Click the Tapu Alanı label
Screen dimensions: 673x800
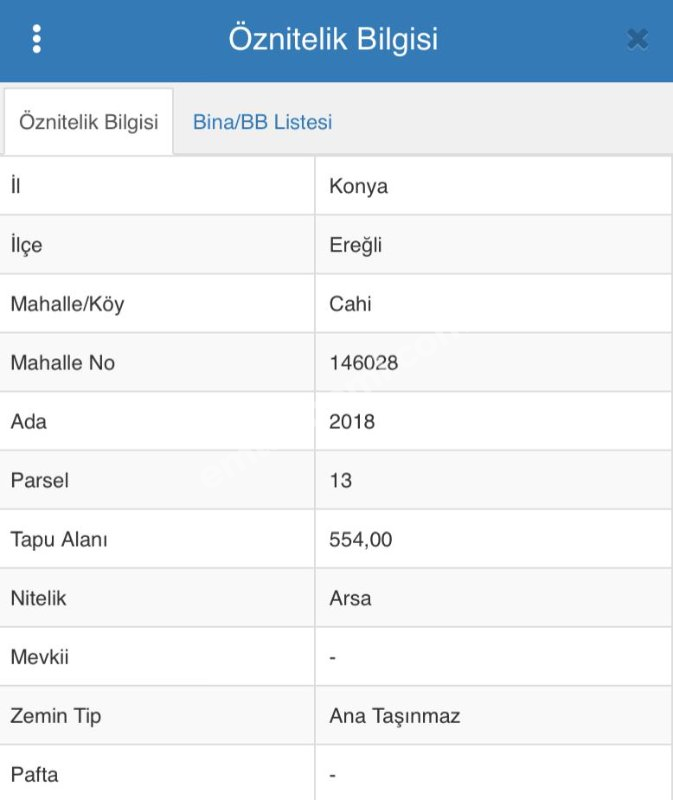point(59,539)
